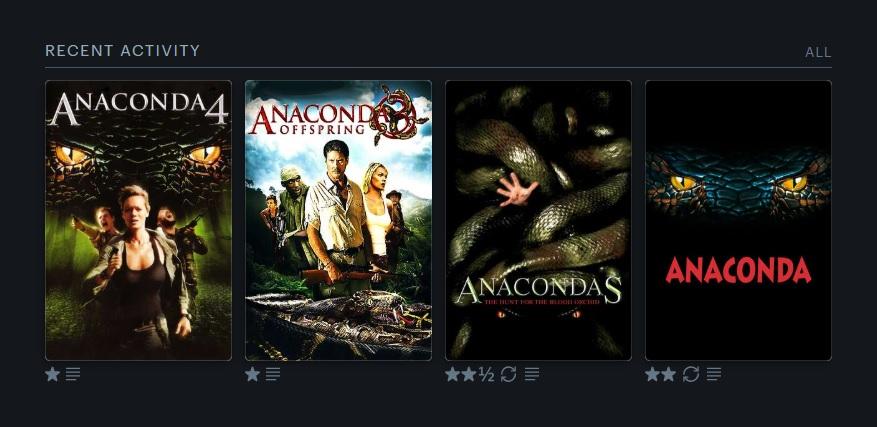Click the two-and-a-half star rating under Anacondas

[469, 374]
